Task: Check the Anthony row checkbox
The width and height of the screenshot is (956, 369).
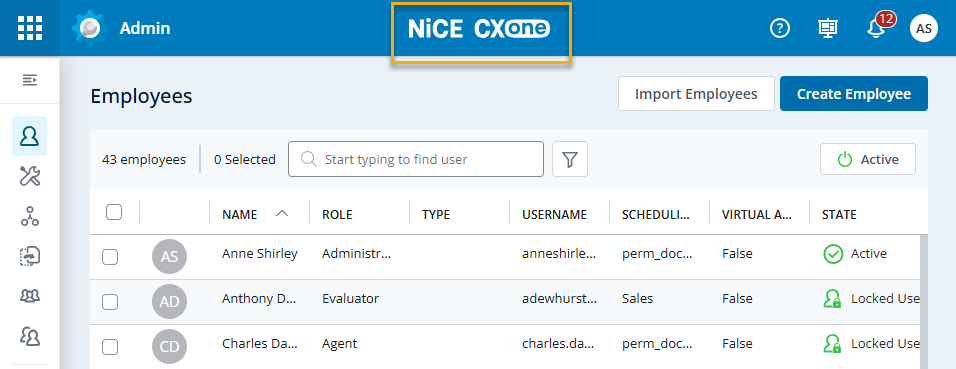Action: 110,302
